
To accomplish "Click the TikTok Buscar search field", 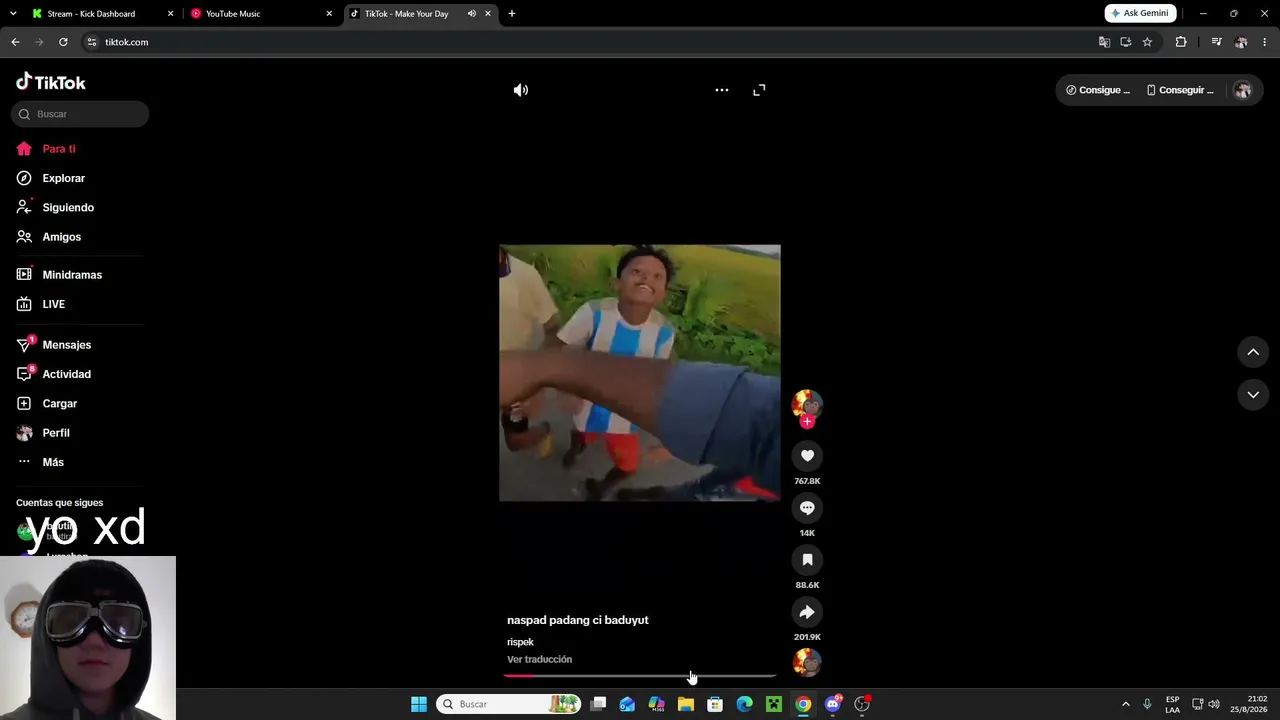I will coord(80,114).
